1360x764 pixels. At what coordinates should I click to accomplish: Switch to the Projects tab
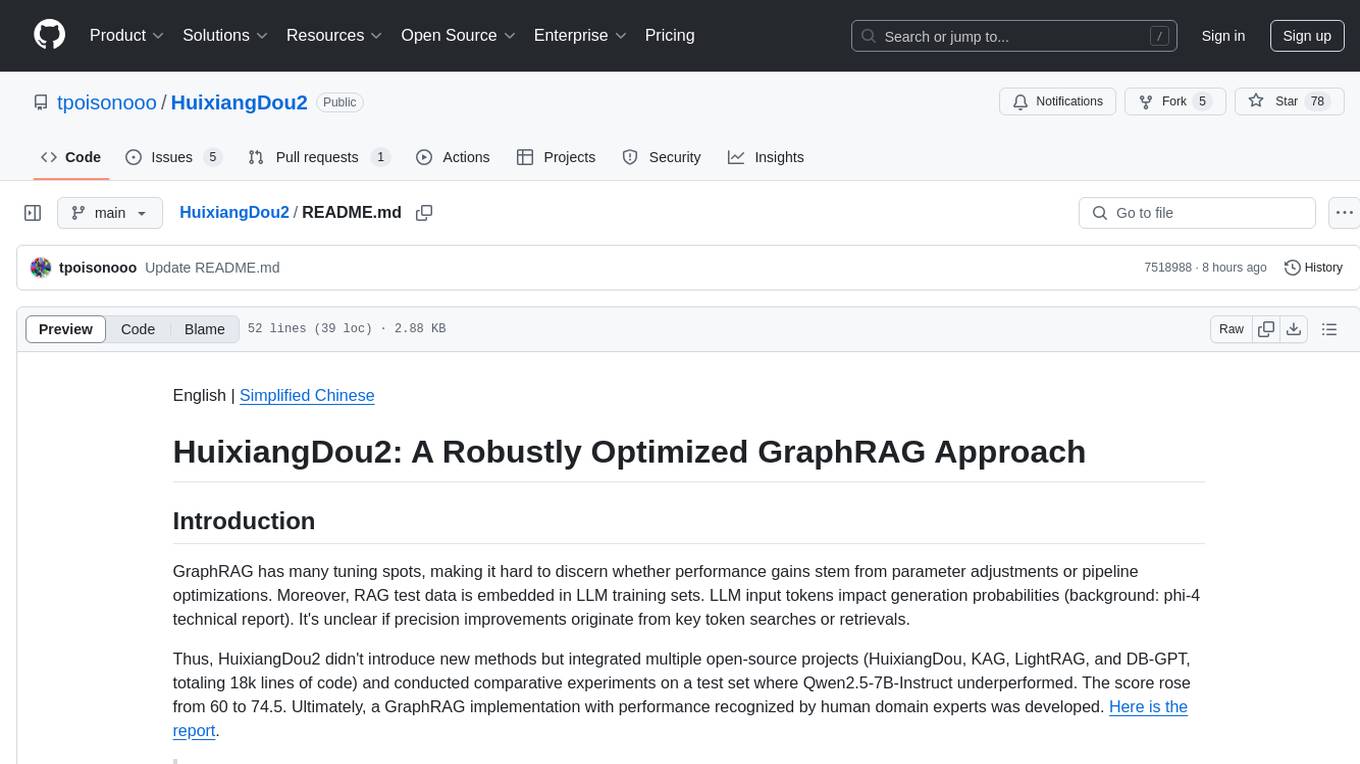(x=556, y=157)
